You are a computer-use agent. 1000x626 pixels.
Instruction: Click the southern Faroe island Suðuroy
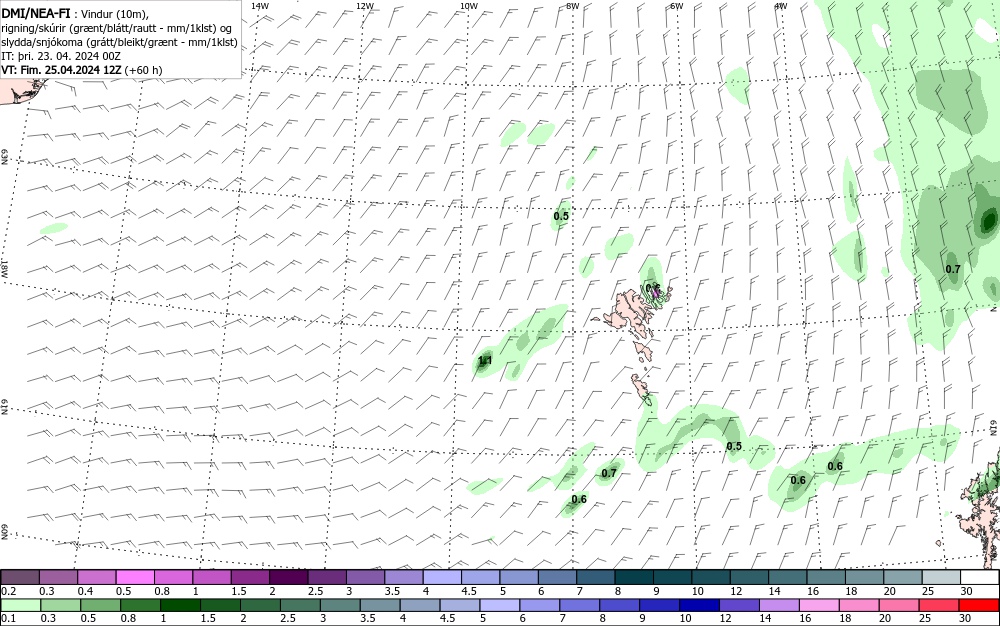pos(640,389)
